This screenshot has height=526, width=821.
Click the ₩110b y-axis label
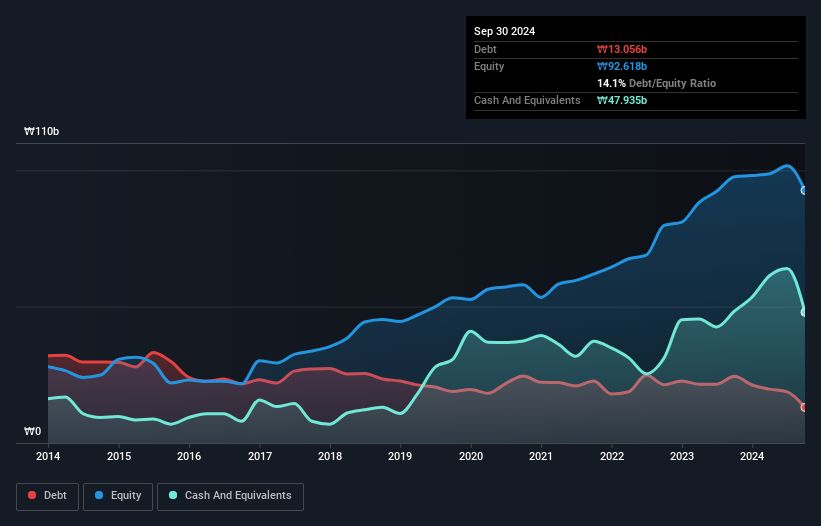tap(41, 131)
